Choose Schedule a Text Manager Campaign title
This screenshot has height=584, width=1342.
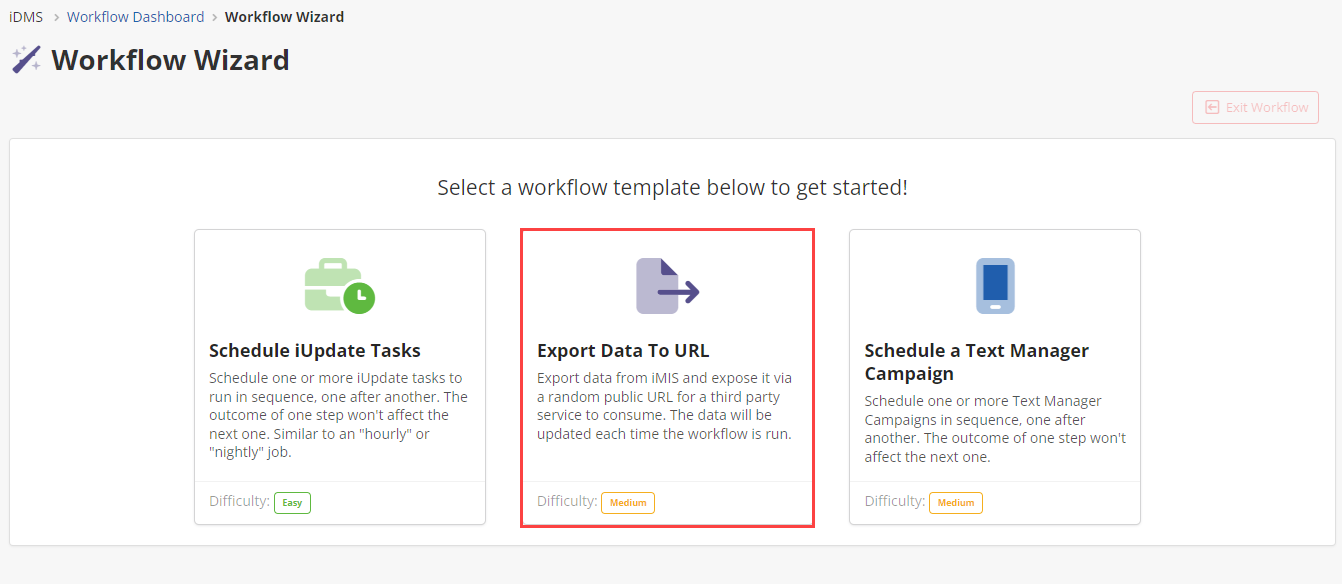976,362
